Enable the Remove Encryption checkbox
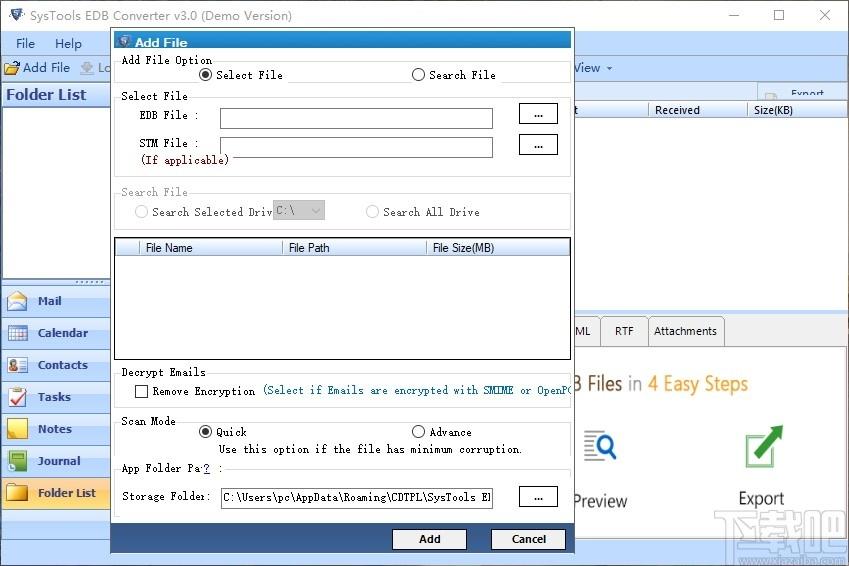Viewport: 849px width, 566px height. [x=141, y=391]
